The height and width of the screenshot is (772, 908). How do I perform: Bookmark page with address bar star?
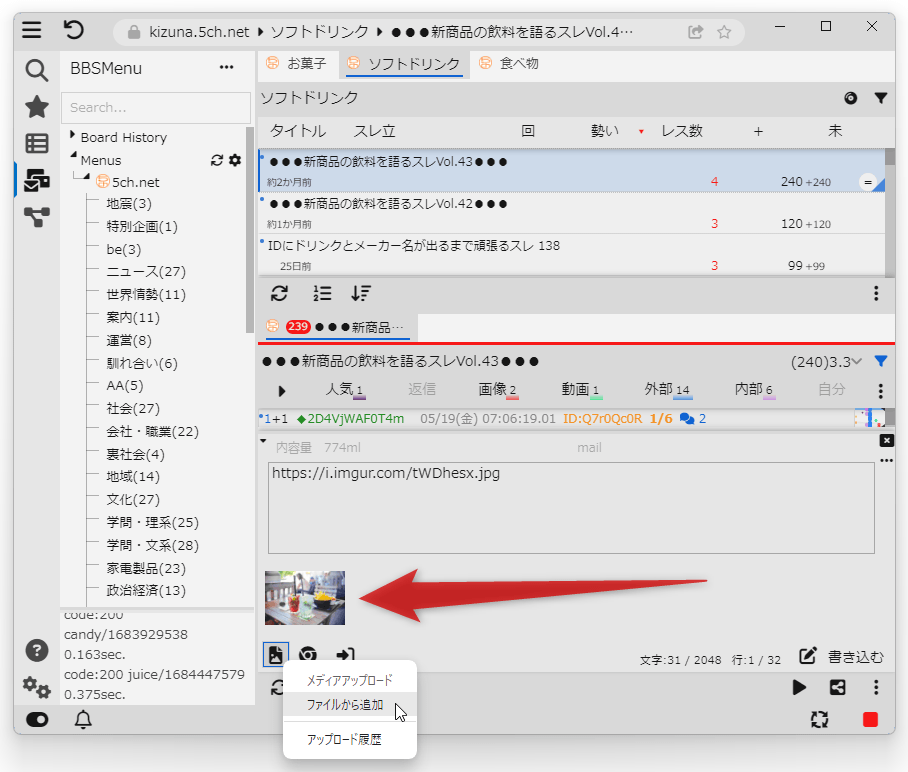724,32
